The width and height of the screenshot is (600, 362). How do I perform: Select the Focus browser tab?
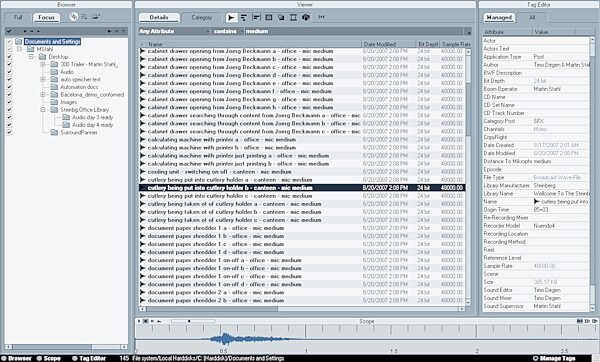tap(46, 17)
